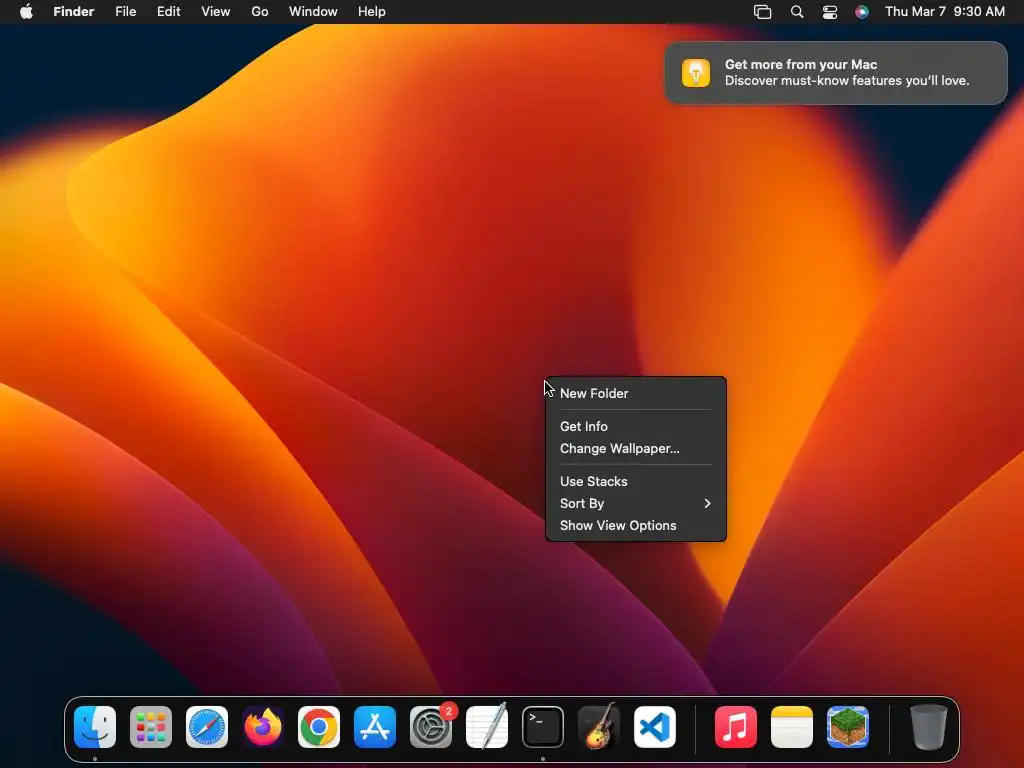Open System Settings with badge 2
The image size is (1024, 768).
[x=431, y=726]
